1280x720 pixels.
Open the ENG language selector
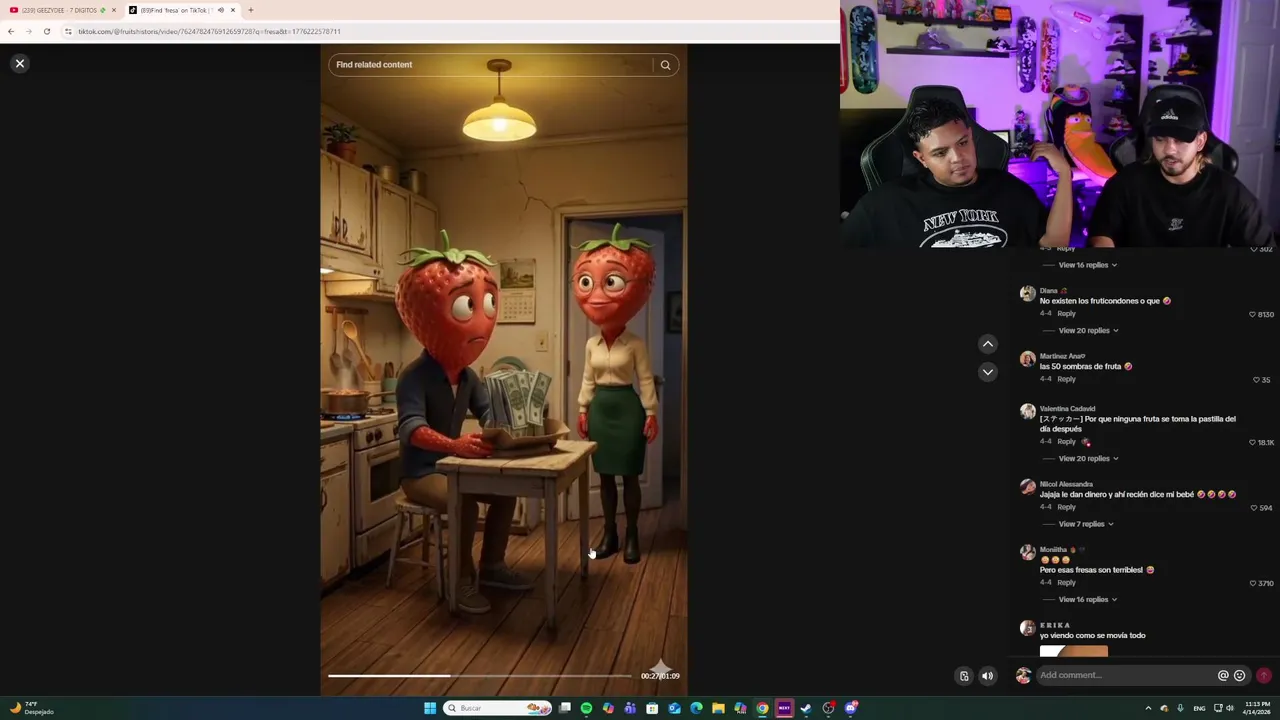pyautogui.click(x=1199, y=708)
